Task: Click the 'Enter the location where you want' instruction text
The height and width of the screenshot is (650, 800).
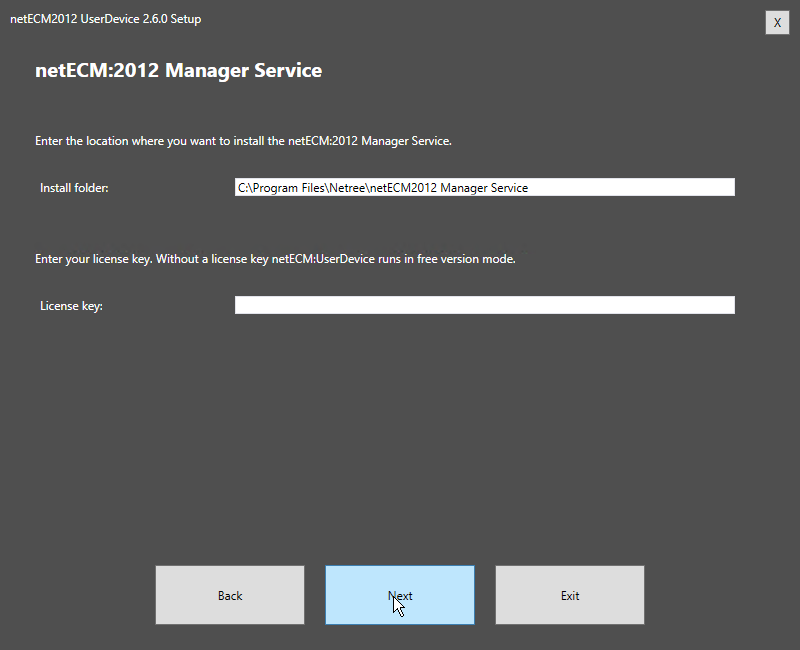Action: [243, 141]
